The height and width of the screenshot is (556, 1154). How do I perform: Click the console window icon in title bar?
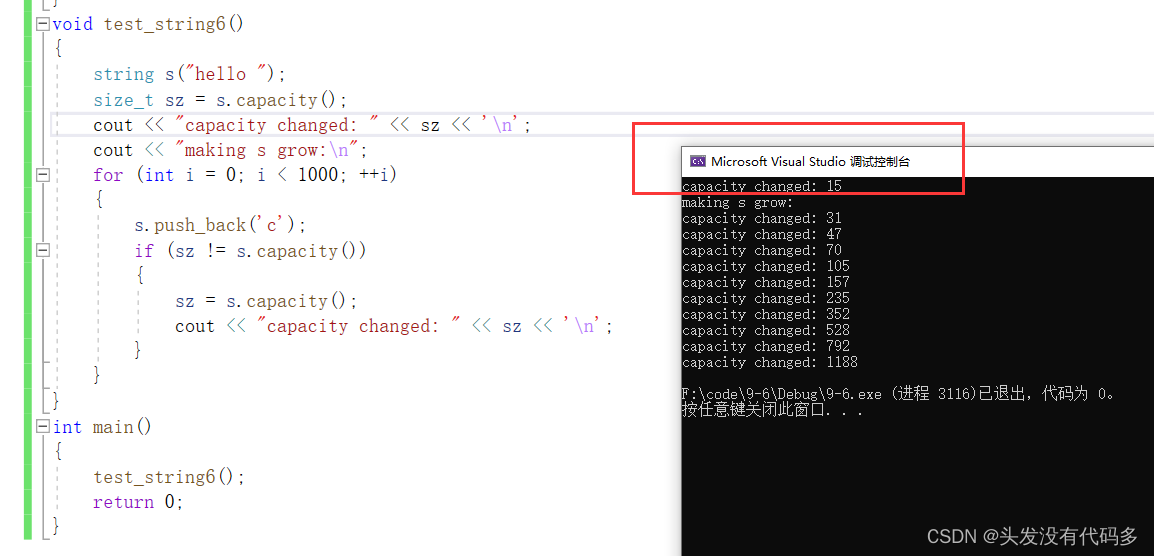click(698, 161)
